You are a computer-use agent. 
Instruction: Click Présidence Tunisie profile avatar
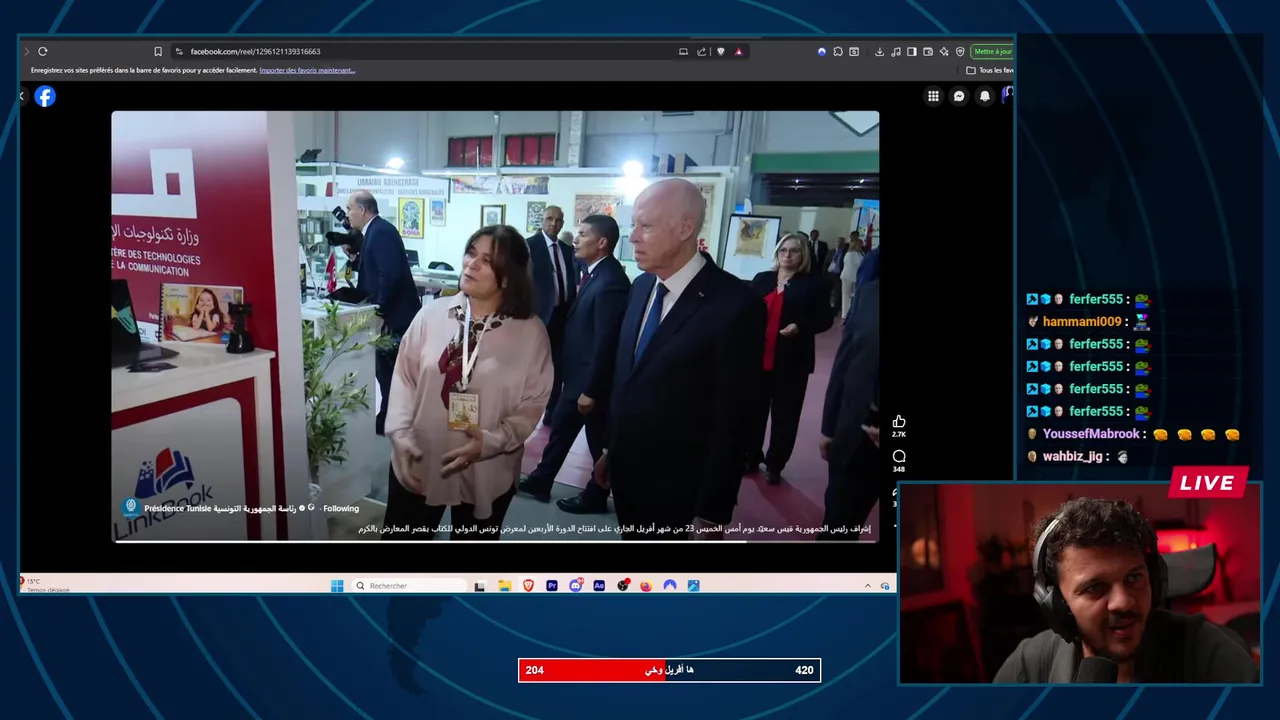pyautogui.click(x=130, y=507)
